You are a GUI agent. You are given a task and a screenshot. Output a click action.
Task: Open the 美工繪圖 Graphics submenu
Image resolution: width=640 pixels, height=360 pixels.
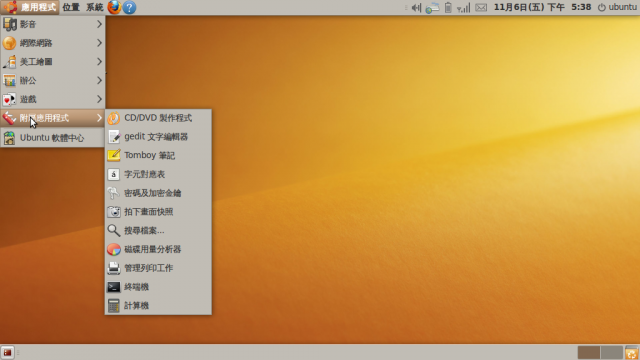pos(53,62)
